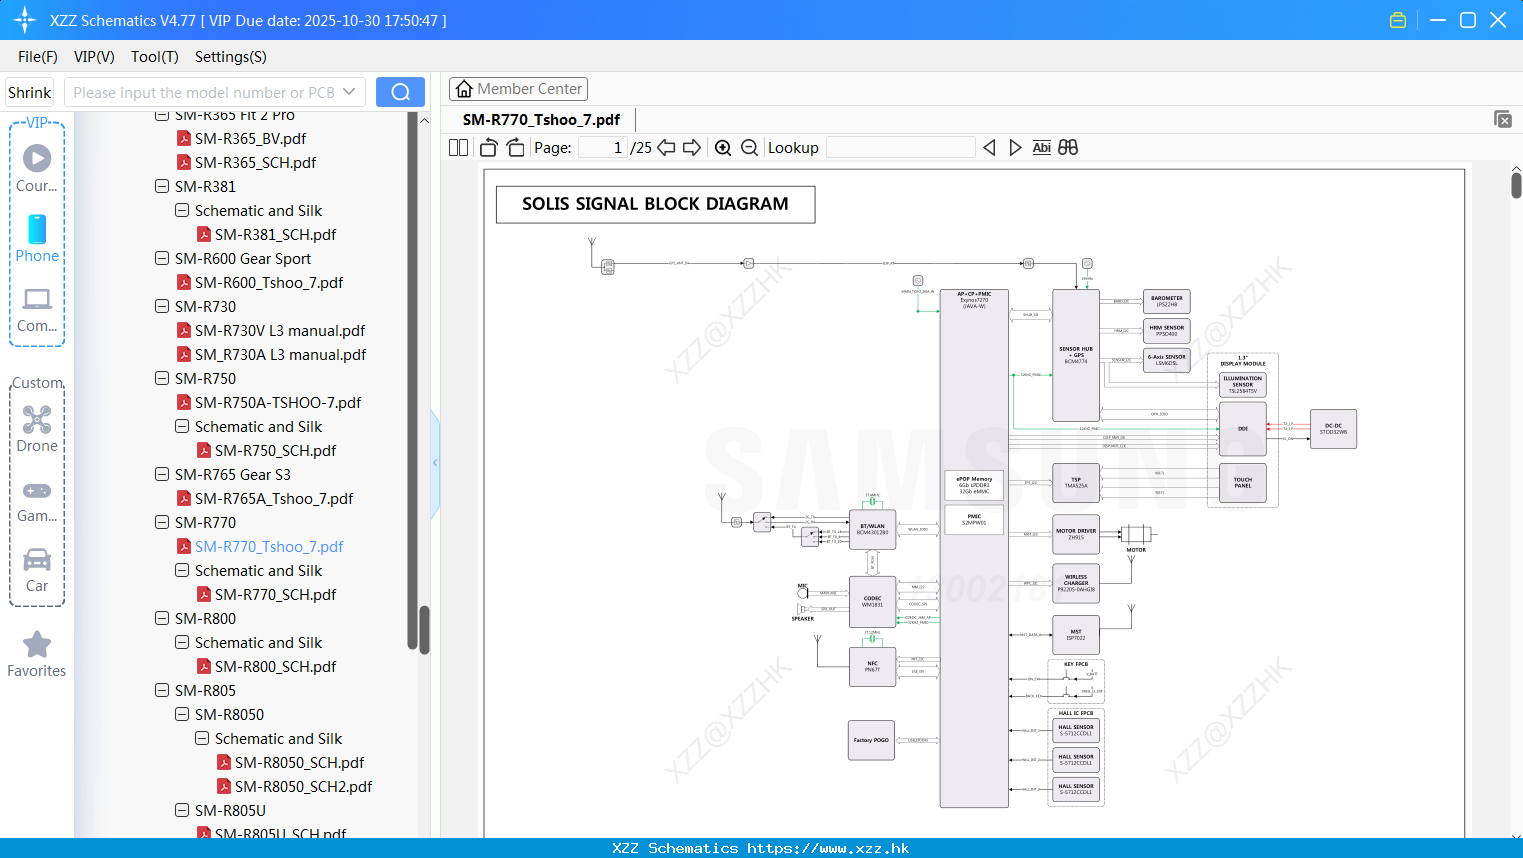Select the SM-R770_Tshoo_7.pdf document tab
The width and height of the screenshot is (1523, 858).
point(541,119)
